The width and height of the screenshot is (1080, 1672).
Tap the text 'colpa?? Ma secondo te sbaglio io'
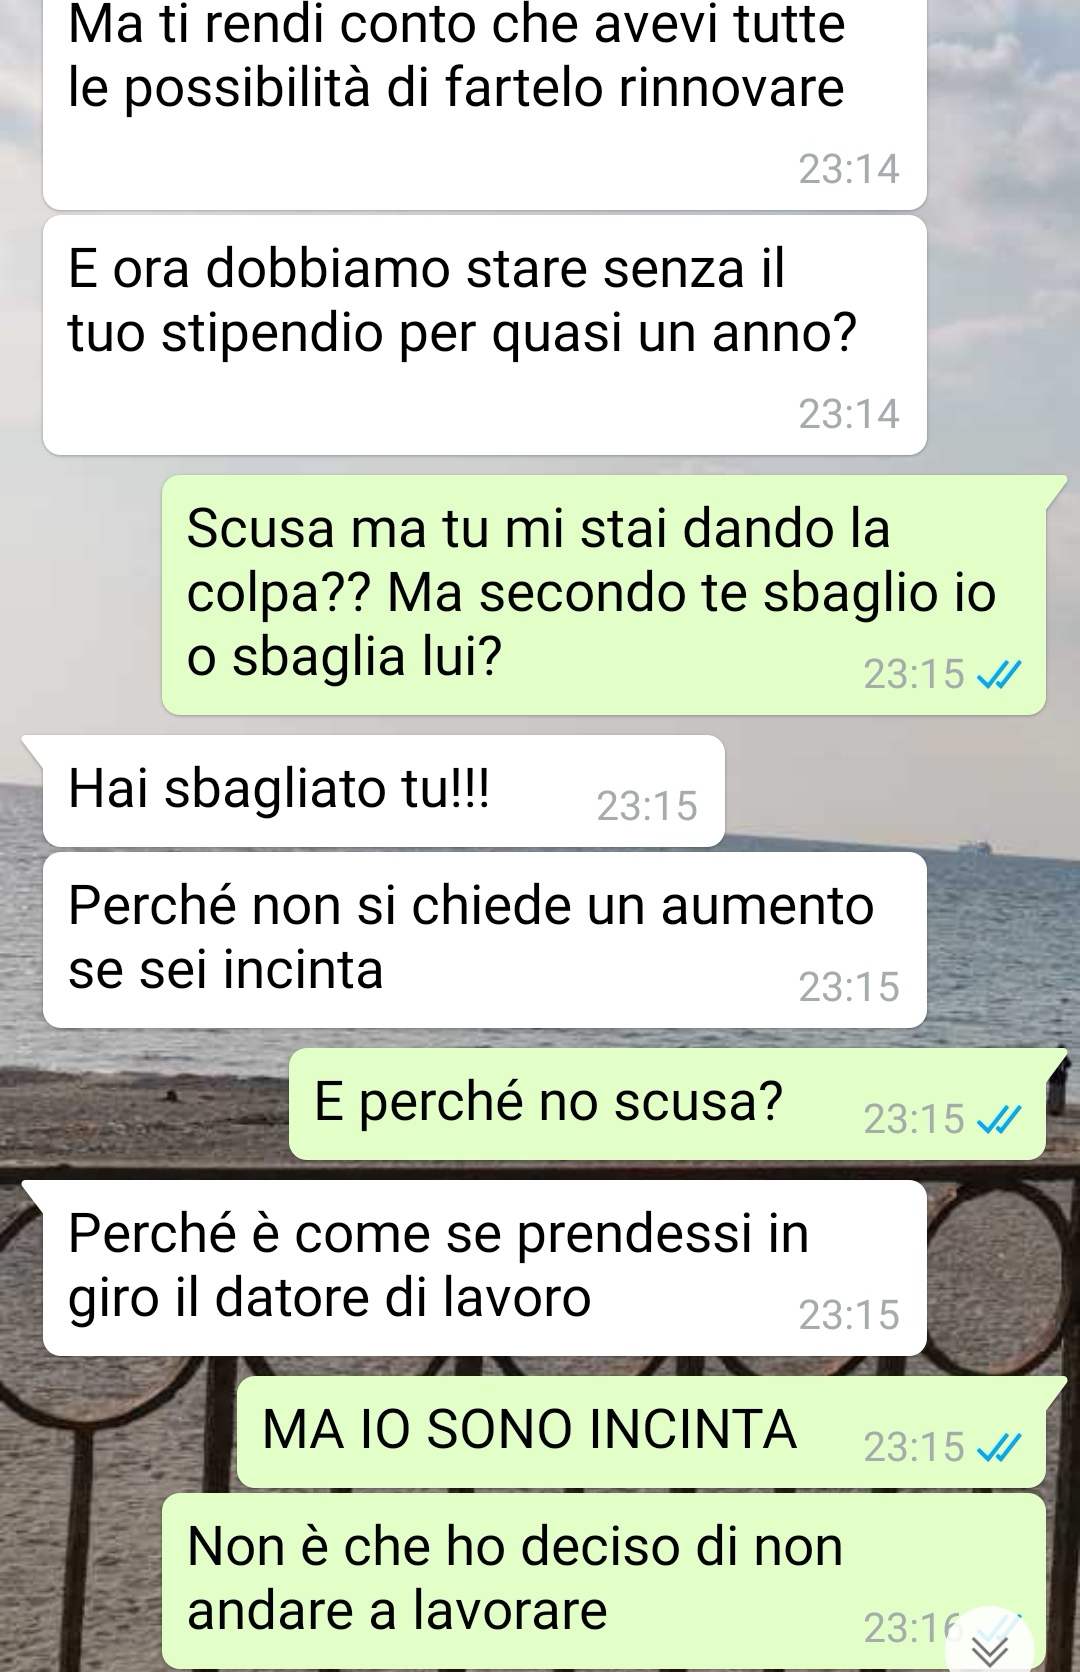(592, 593)
